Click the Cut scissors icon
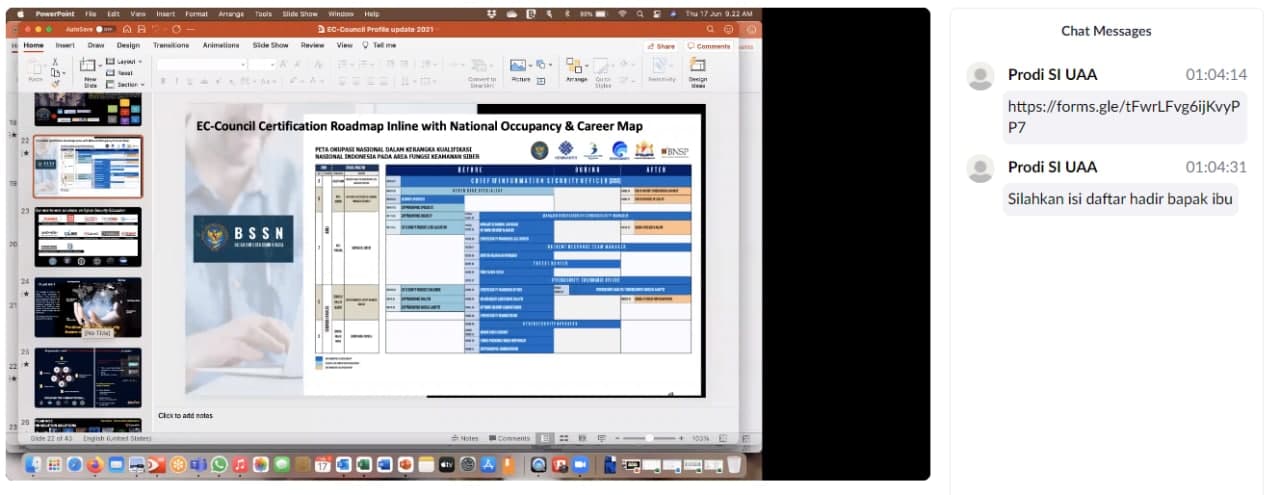The height and width of the screenshot is (495, 1280). [x=56, y=62]
